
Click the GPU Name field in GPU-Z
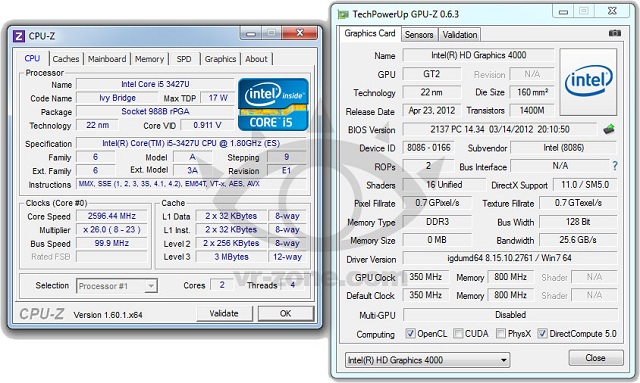pos(478,55)
